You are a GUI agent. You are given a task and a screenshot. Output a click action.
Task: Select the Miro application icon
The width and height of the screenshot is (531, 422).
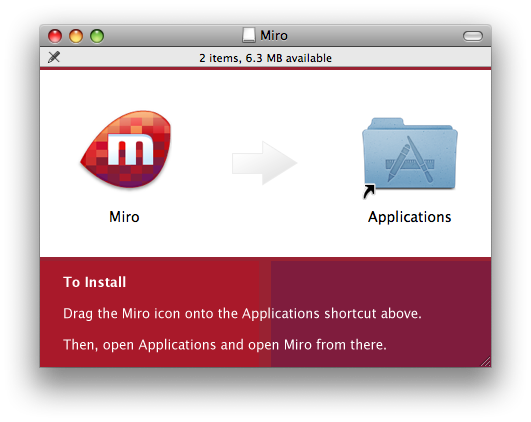click(126, 149)
